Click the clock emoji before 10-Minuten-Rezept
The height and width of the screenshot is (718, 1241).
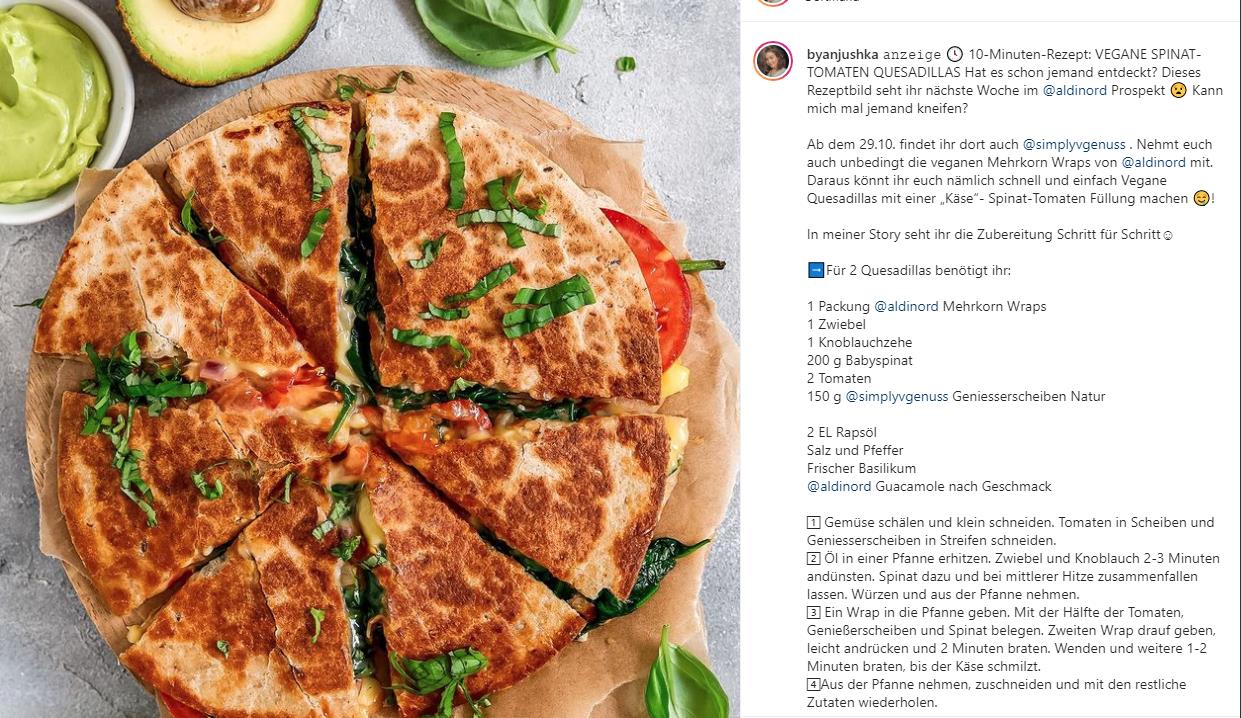click(954, 54)
